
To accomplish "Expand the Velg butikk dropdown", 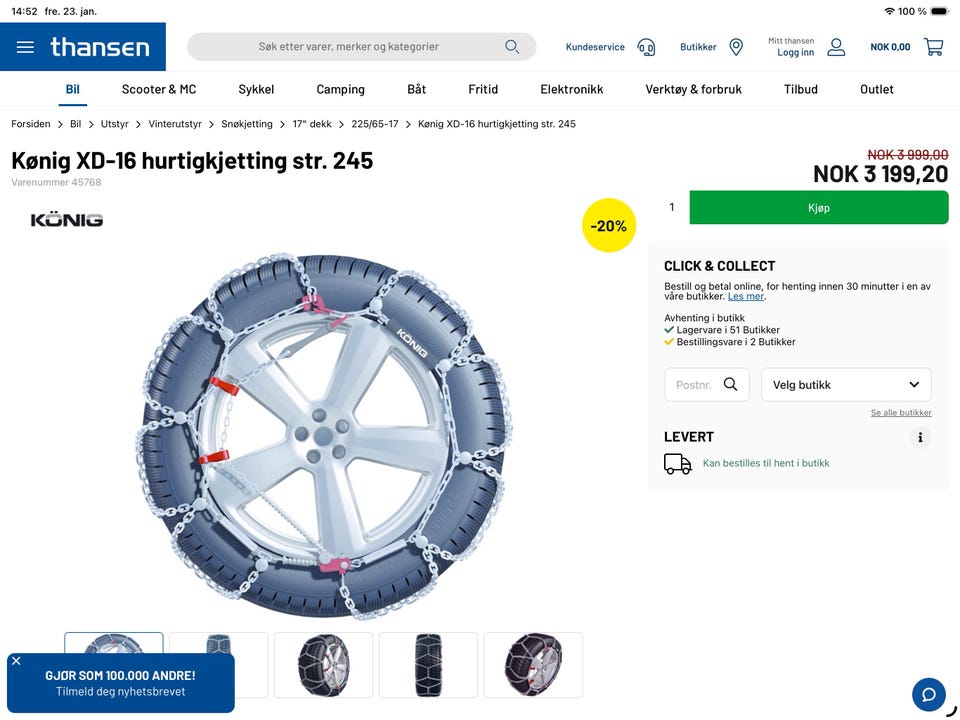I will coord(846,385).
